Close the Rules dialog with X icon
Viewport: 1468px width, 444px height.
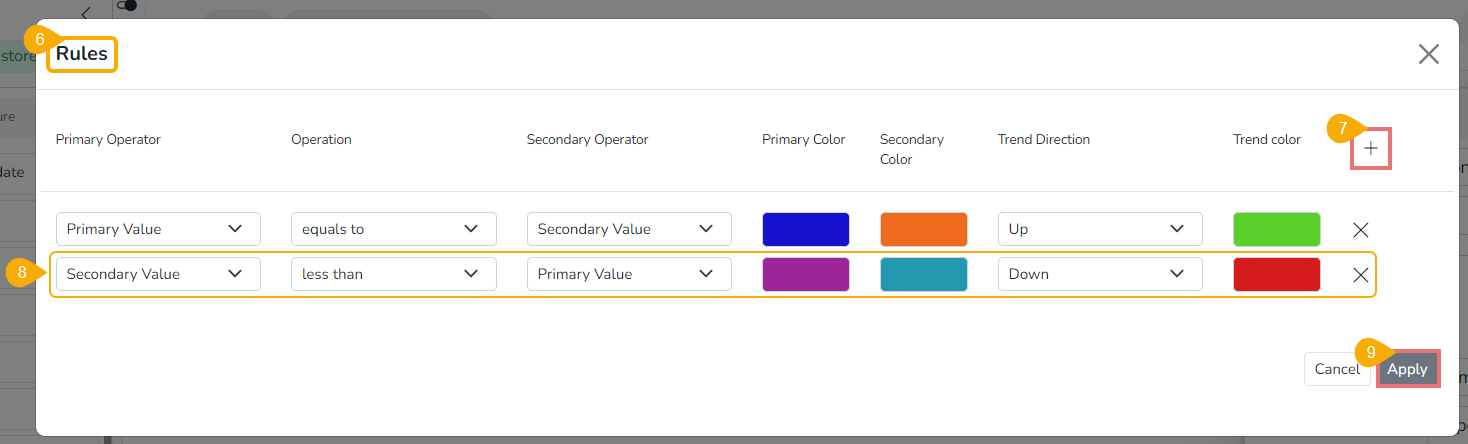pos(1428,54)
